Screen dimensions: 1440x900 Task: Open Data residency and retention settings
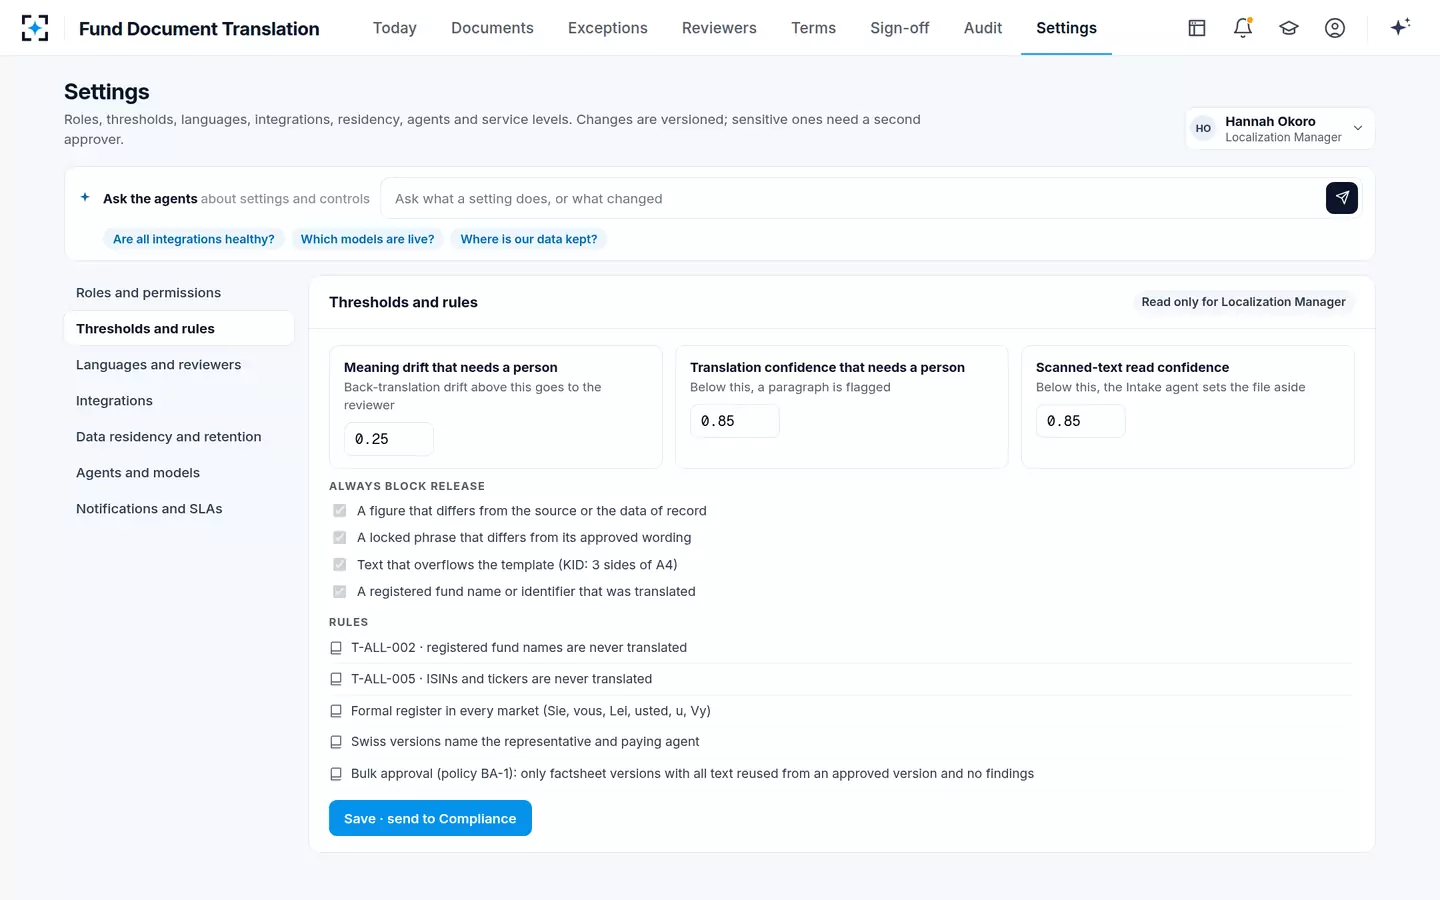point(179,437)
